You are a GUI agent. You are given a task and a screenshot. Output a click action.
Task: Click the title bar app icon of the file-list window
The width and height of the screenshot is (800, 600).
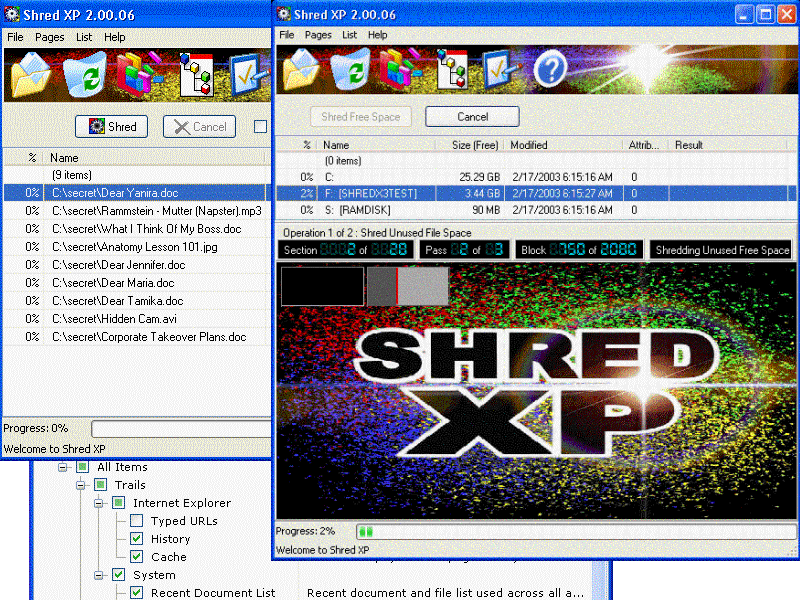coord(12,14)
